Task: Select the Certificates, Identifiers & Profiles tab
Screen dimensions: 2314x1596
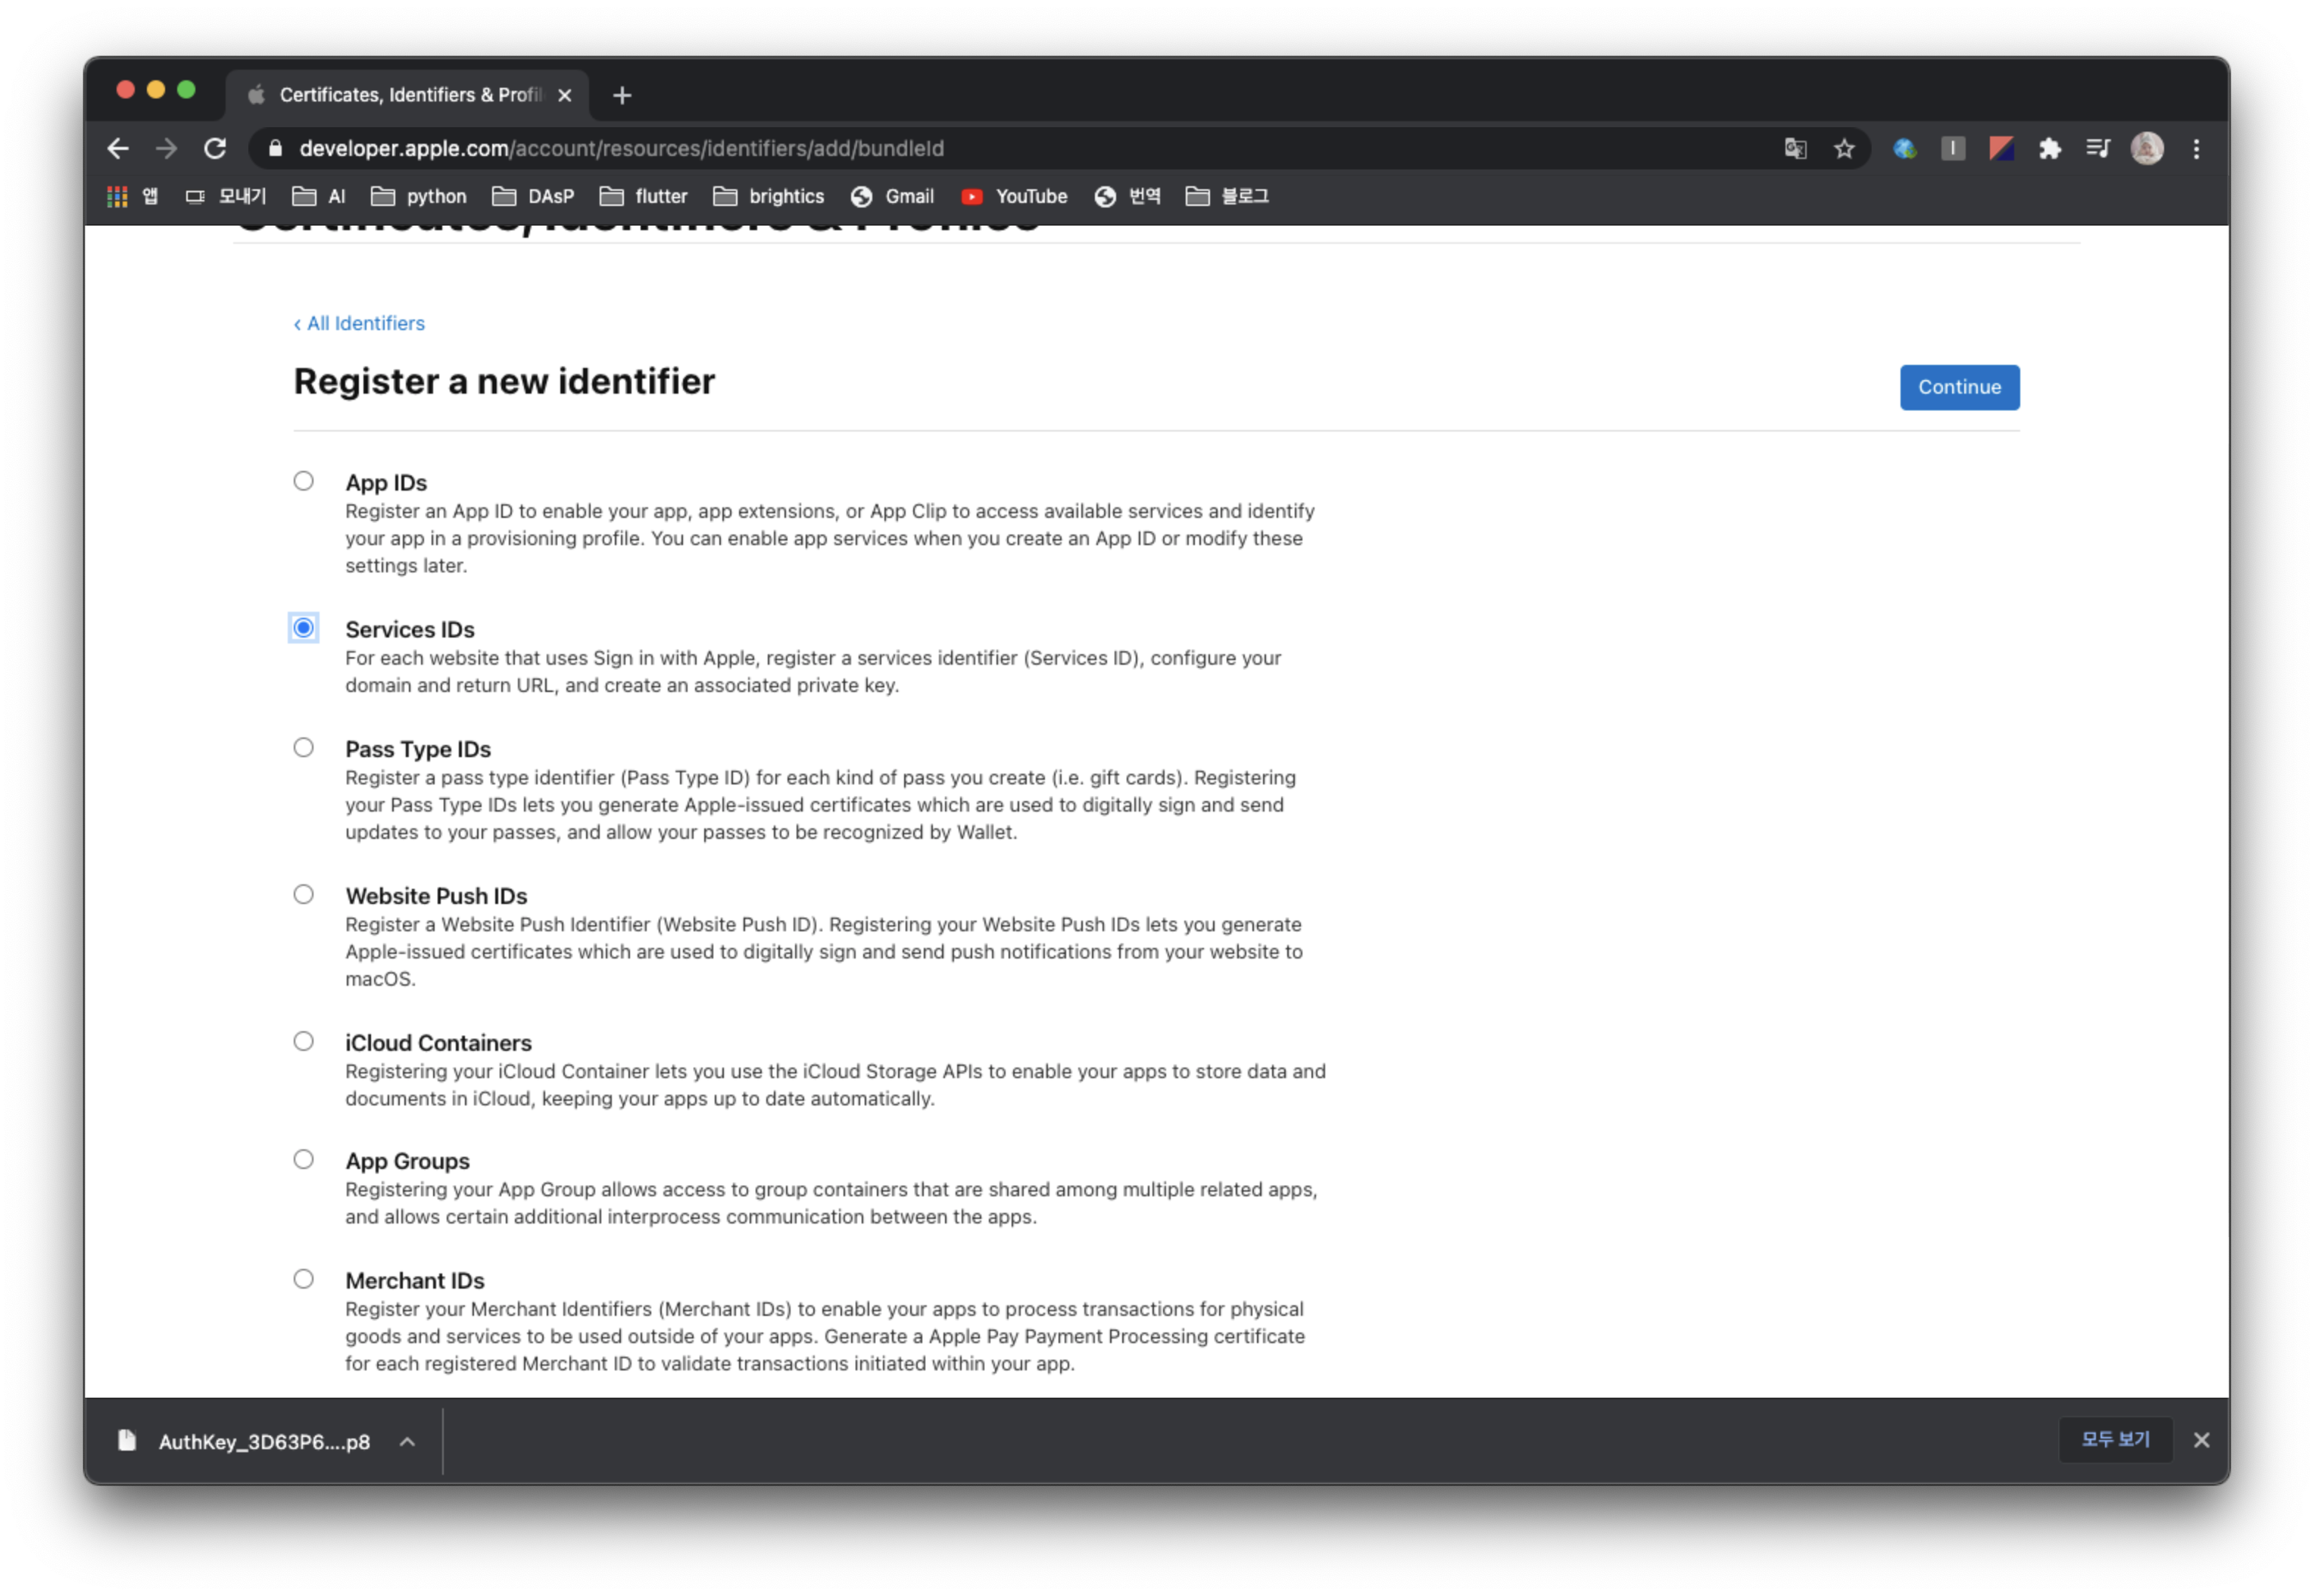Action: click(400, 95)
